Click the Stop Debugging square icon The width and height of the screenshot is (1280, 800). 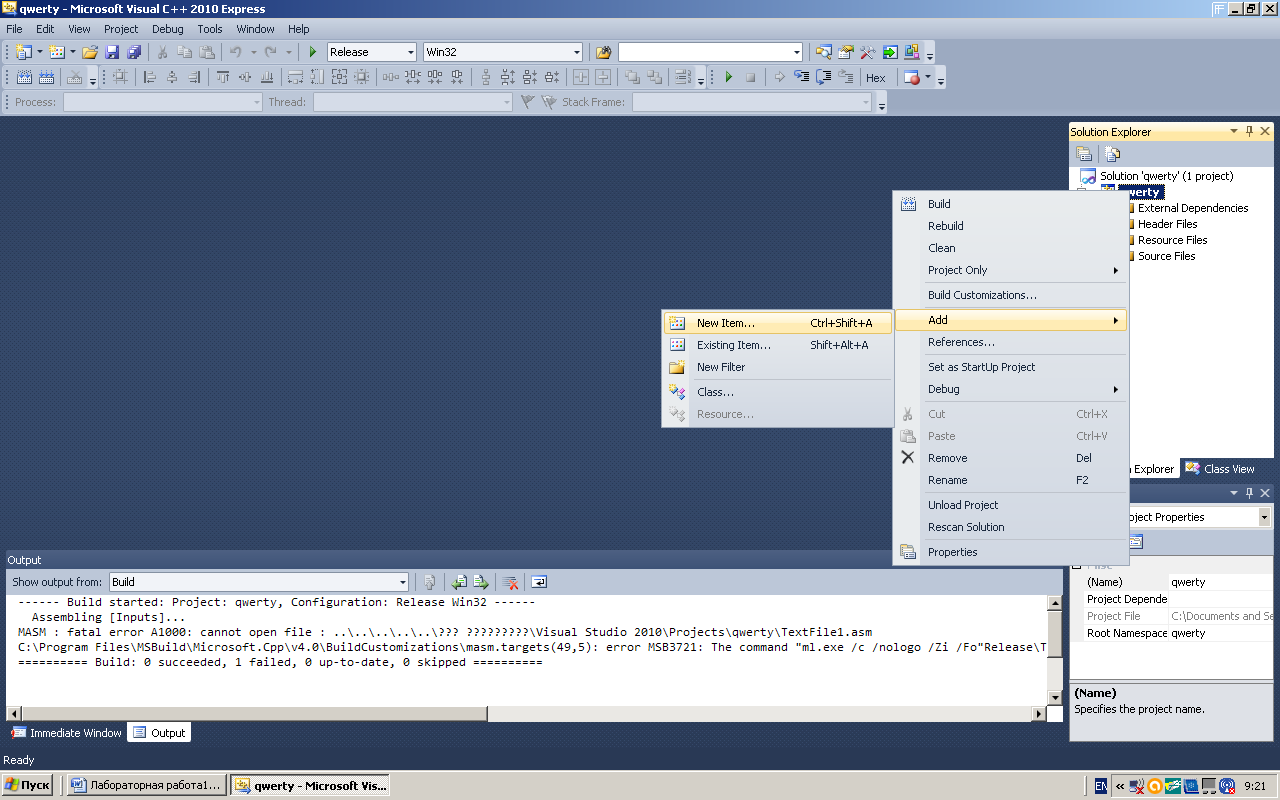pos(751,77)
